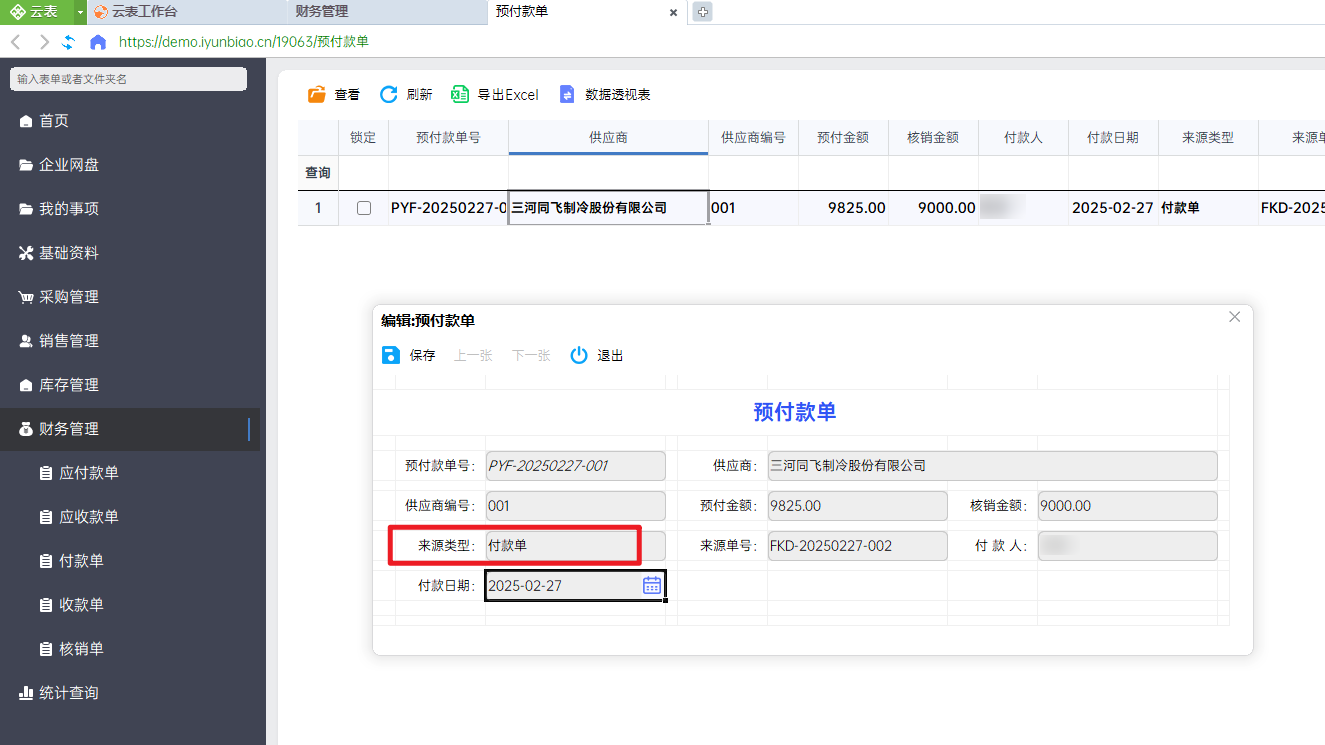
Task: Click the 核销金额 column header
Action: click(x=933, y=138)
